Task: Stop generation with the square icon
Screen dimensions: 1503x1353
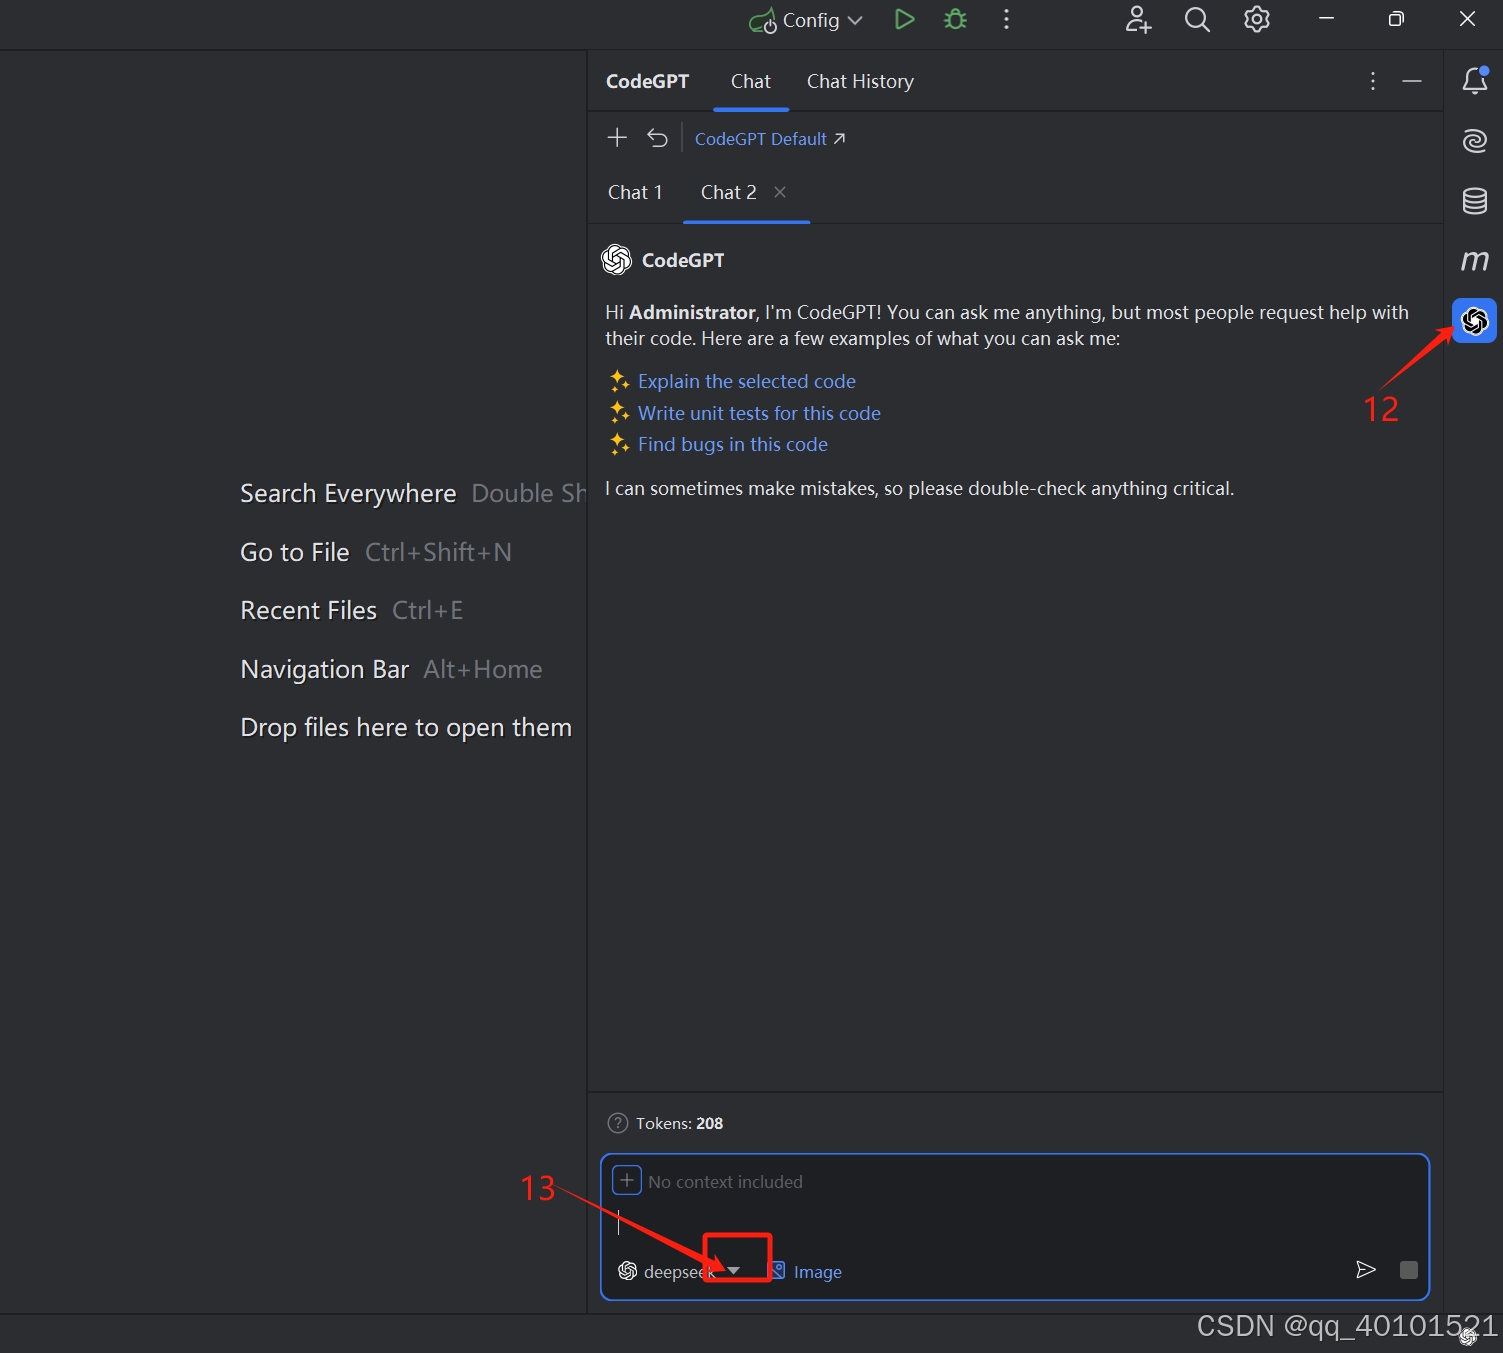Action: [1409, 1270]
